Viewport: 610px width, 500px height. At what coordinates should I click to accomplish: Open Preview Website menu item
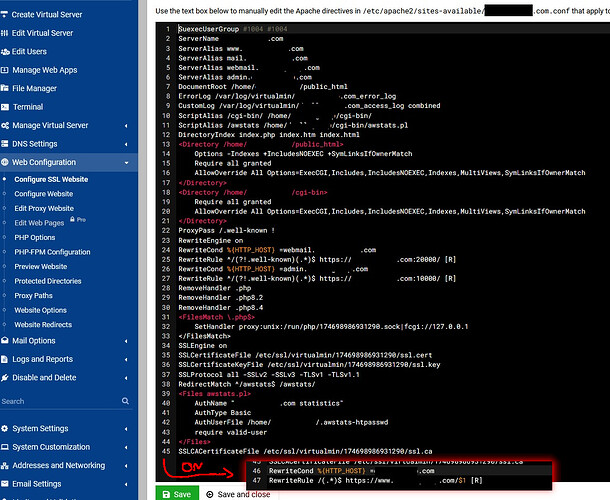tap(41, 267)
